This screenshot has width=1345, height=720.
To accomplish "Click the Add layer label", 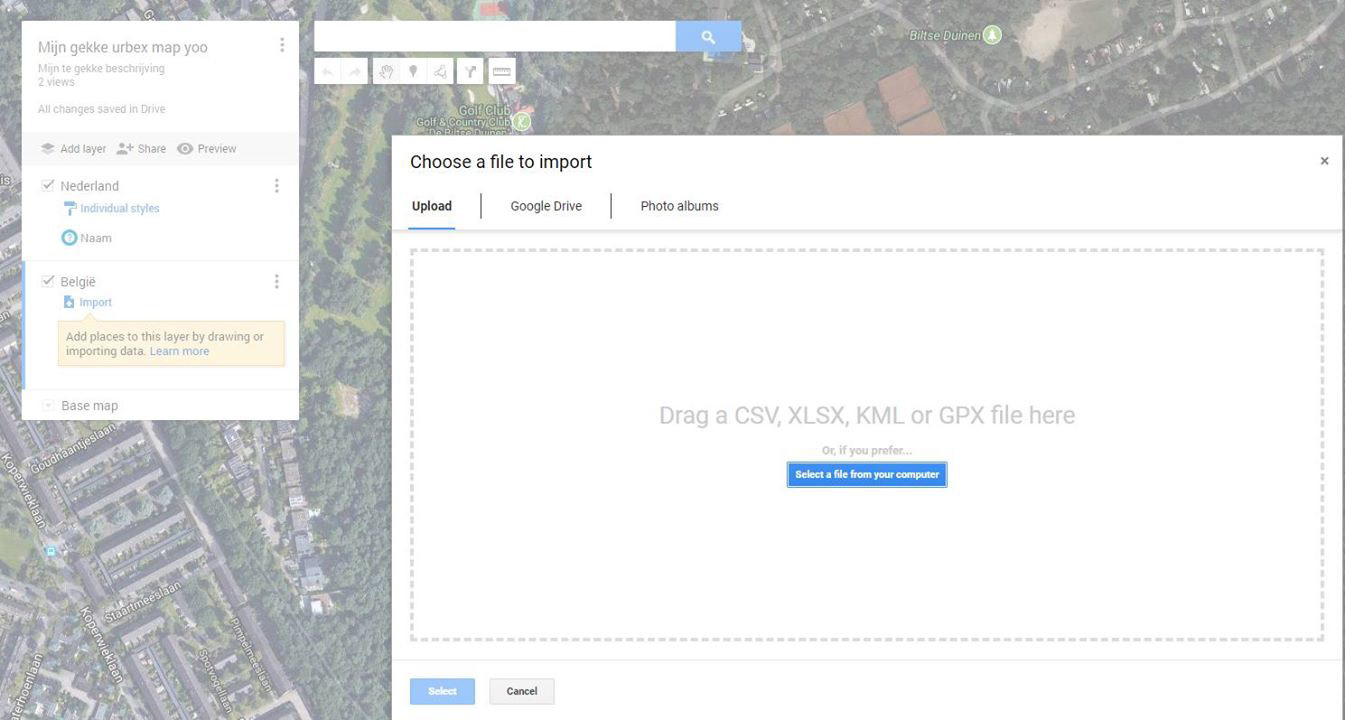I will (83, 149).
